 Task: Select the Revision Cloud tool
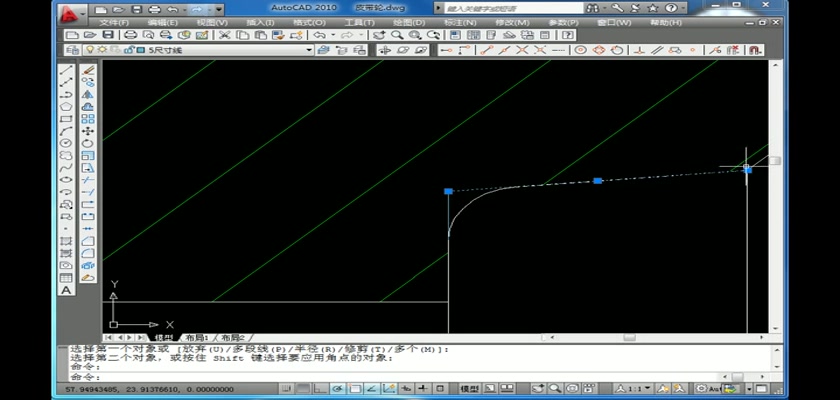coord(66,155)
